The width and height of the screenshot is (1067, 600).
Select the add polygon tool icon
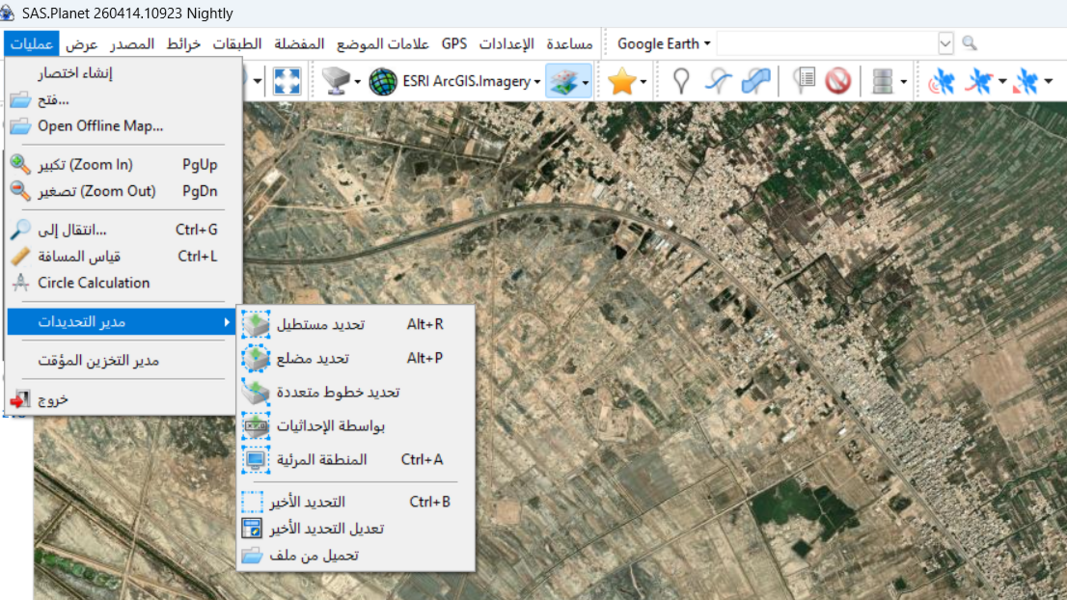pyautogui.click(x=756, y=81)
